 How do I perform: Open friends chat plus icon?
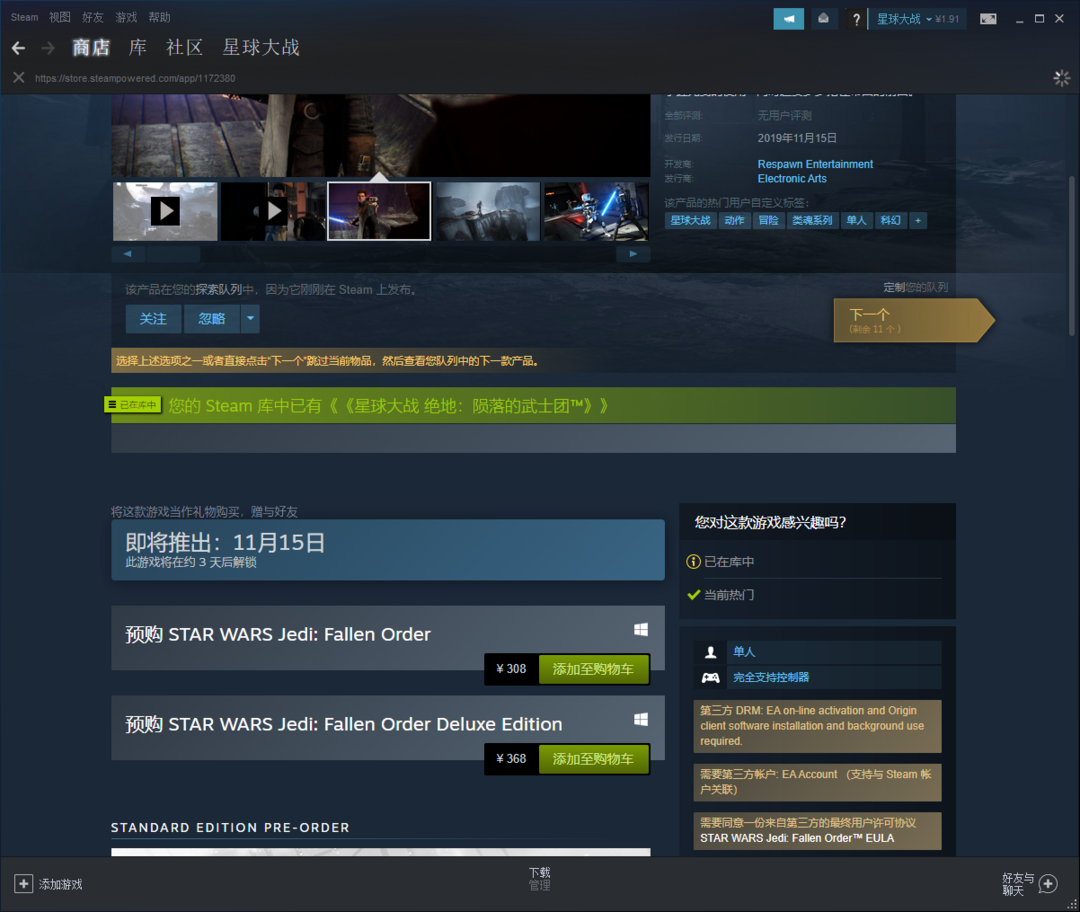click(1048, 884)
